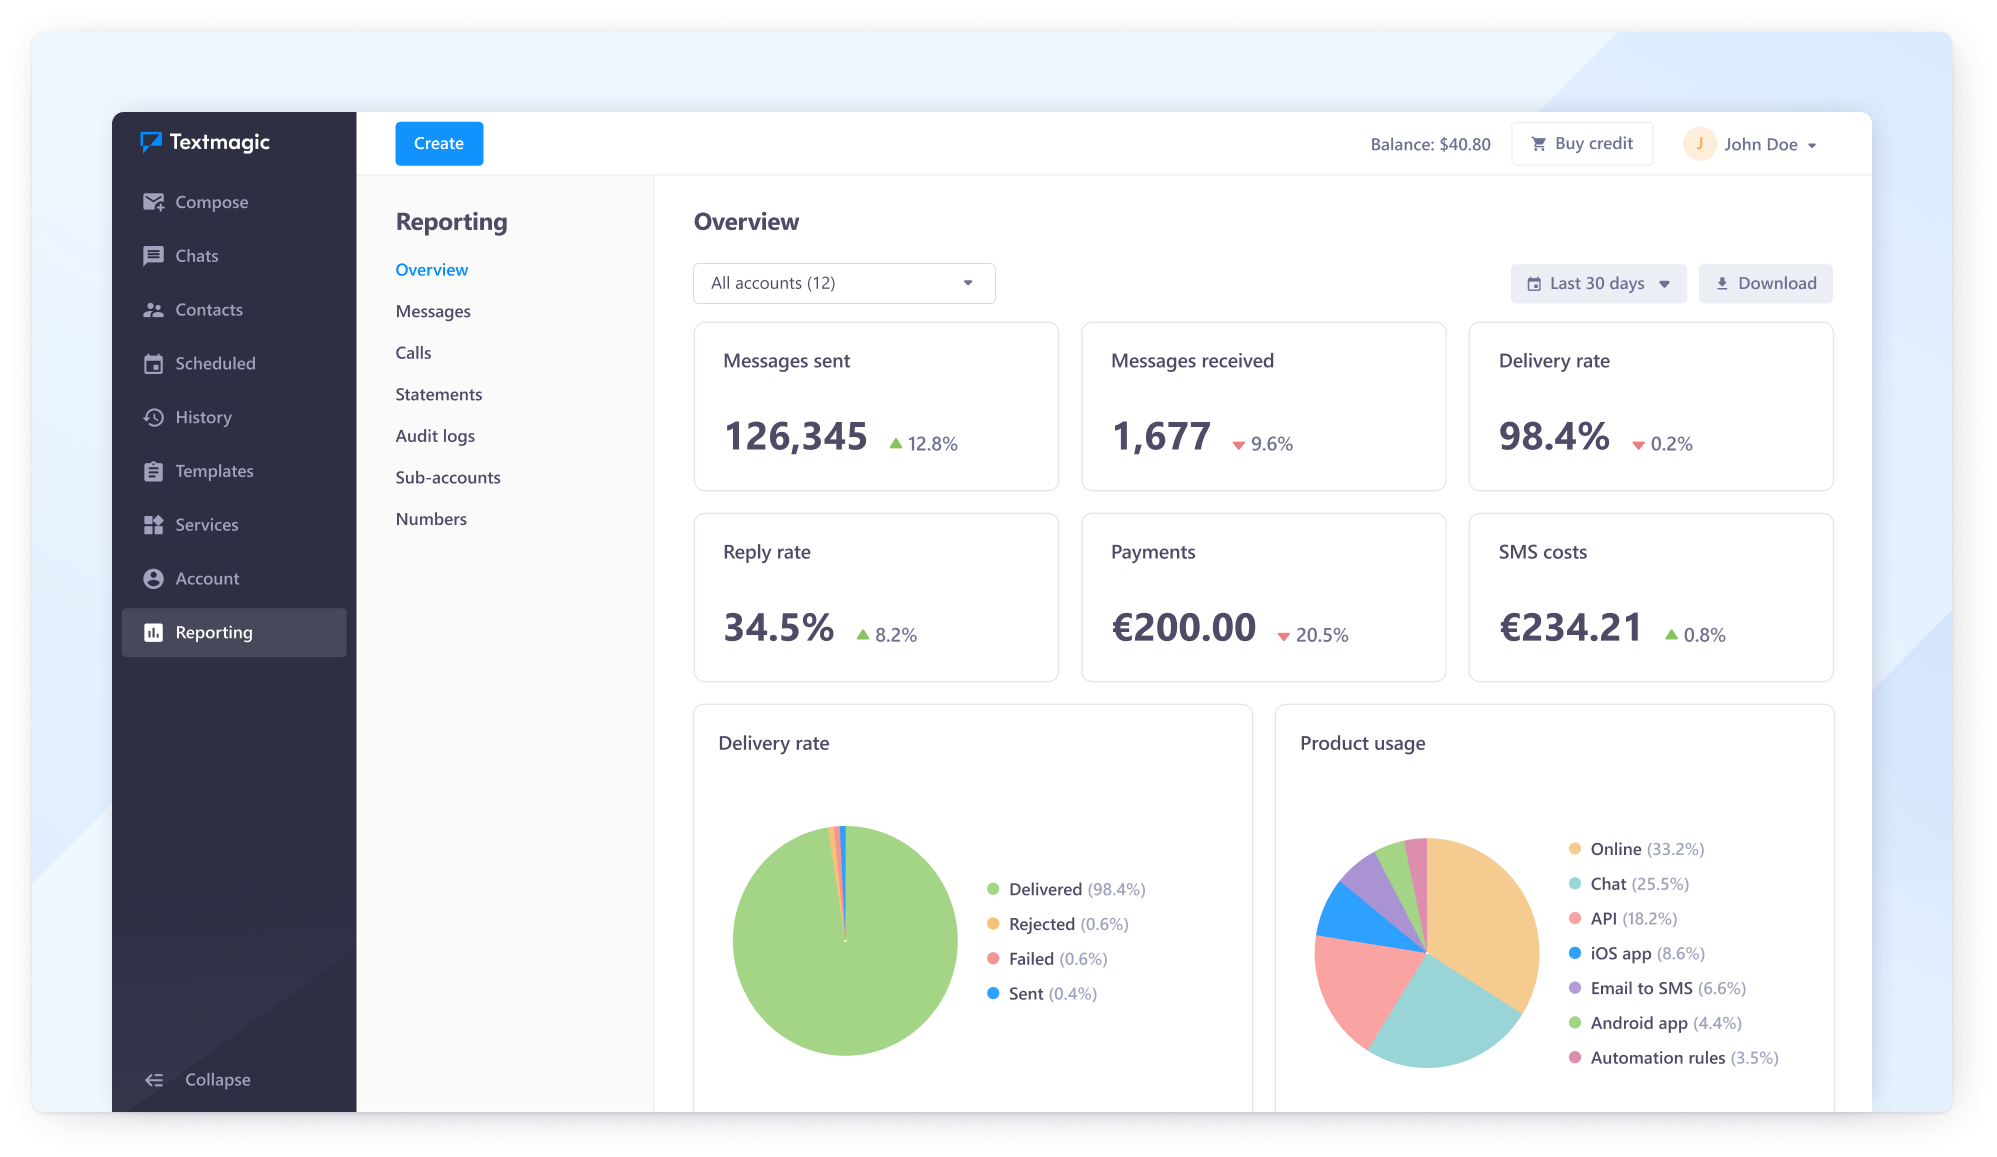Open Audit logs in Reporting menu
The height and width of the screenshot is (1157, 1997).
(x=435, y=436)
